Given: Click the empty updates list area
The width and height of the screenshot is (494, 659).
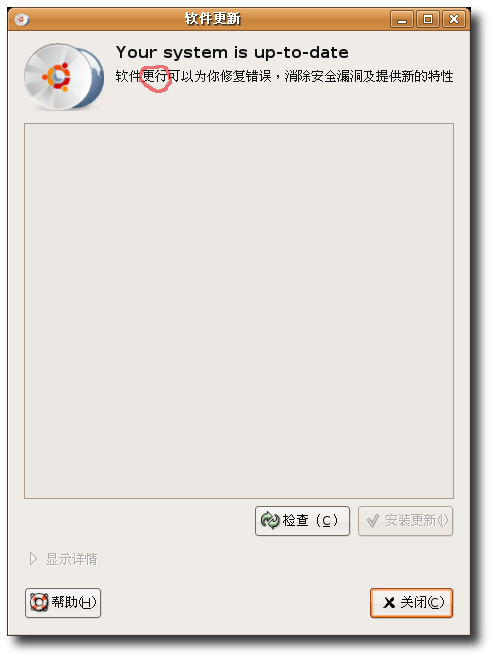Looking at the screenshot, I should pos(239,311).
